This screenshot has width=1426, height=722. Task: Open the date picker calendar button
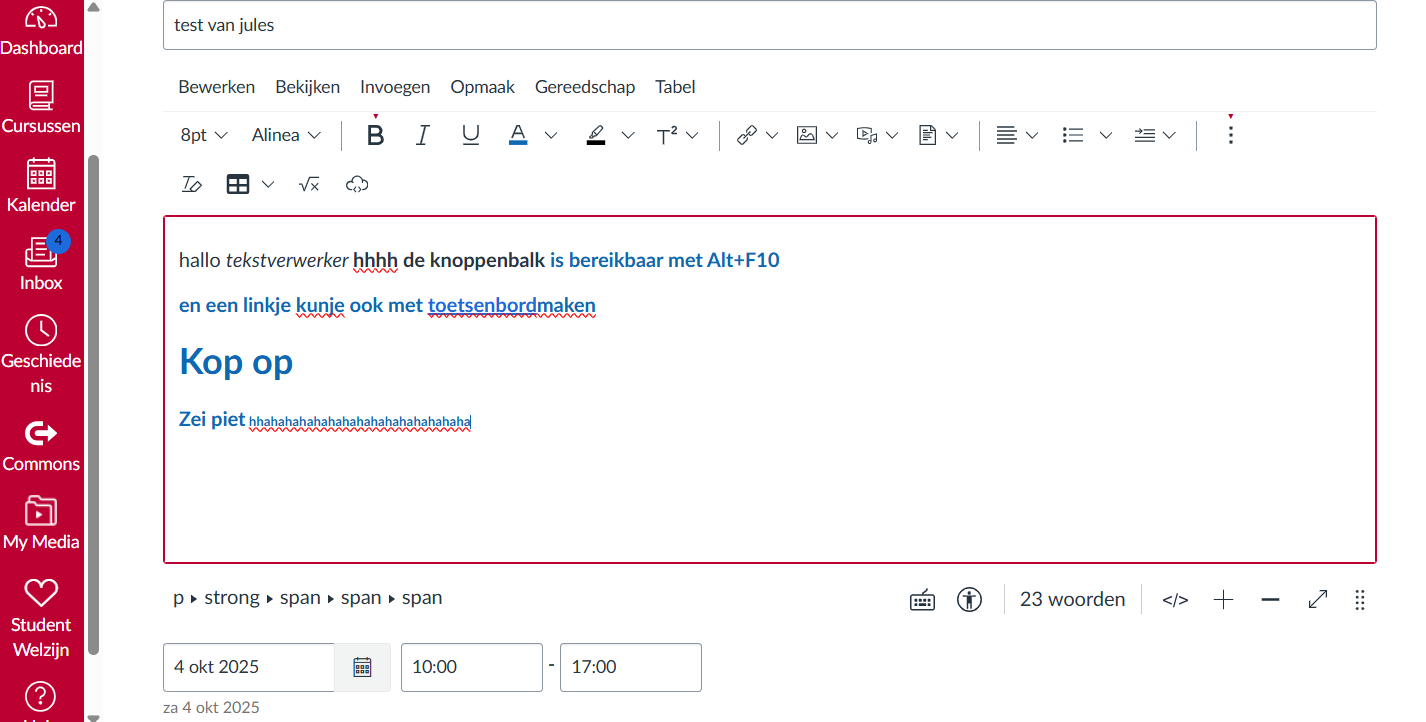pyautogui.click(x=362, y=667)
